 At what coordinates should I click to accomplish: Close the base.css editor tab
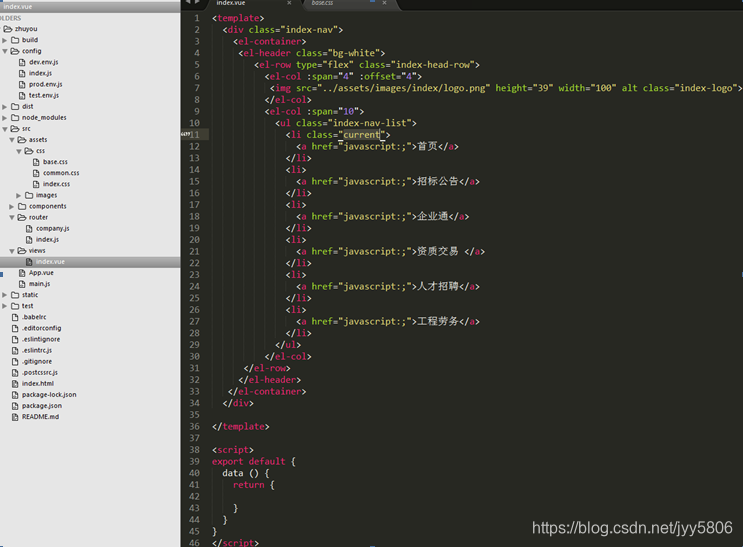click(x=384, y=3)
